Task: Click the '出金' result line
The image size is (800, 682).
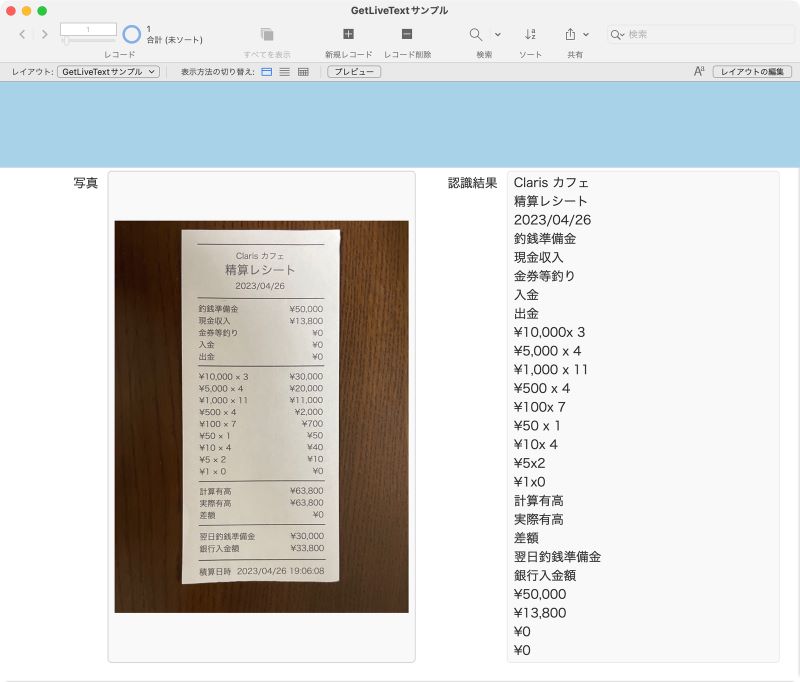Action: (x=526, y=313)
